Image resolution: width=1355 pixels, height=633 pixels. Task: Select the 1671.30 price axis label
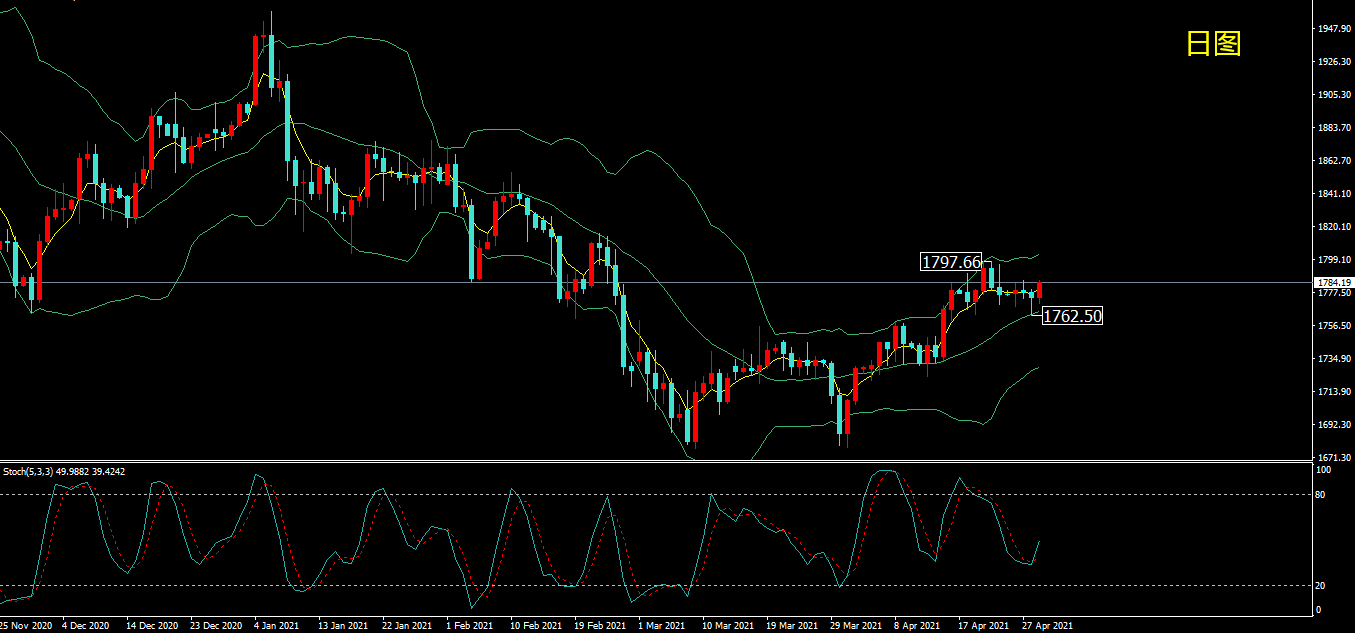coord(1336,457)
